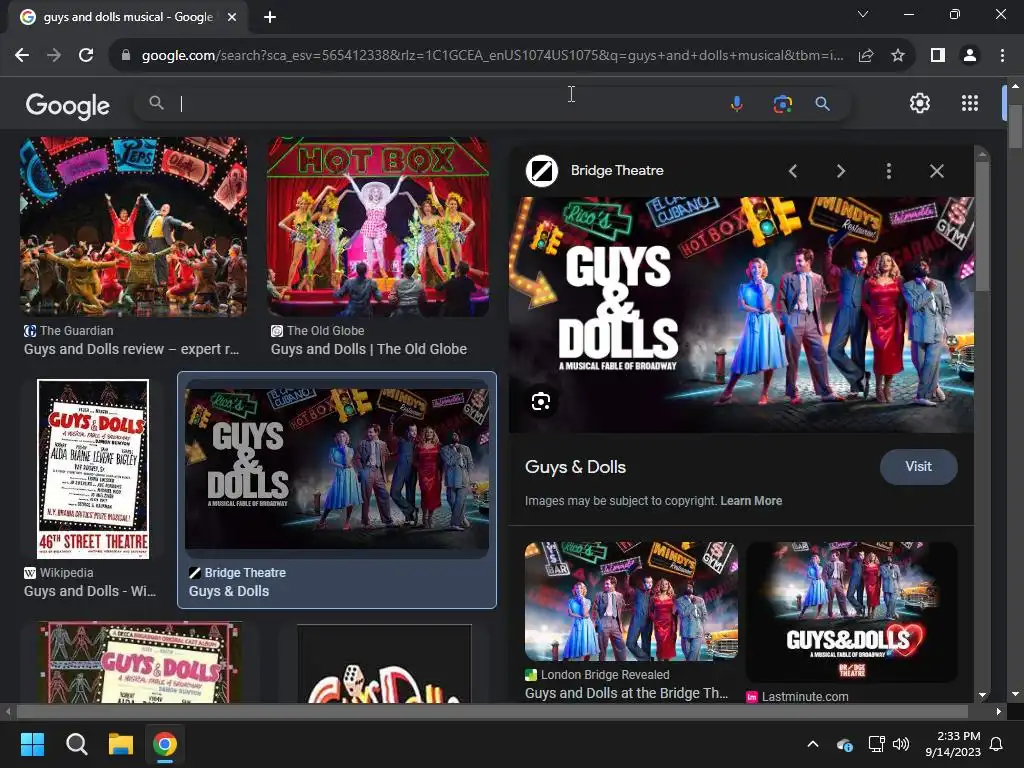Click the blue search magnifier button

click(x=822, y=104)
